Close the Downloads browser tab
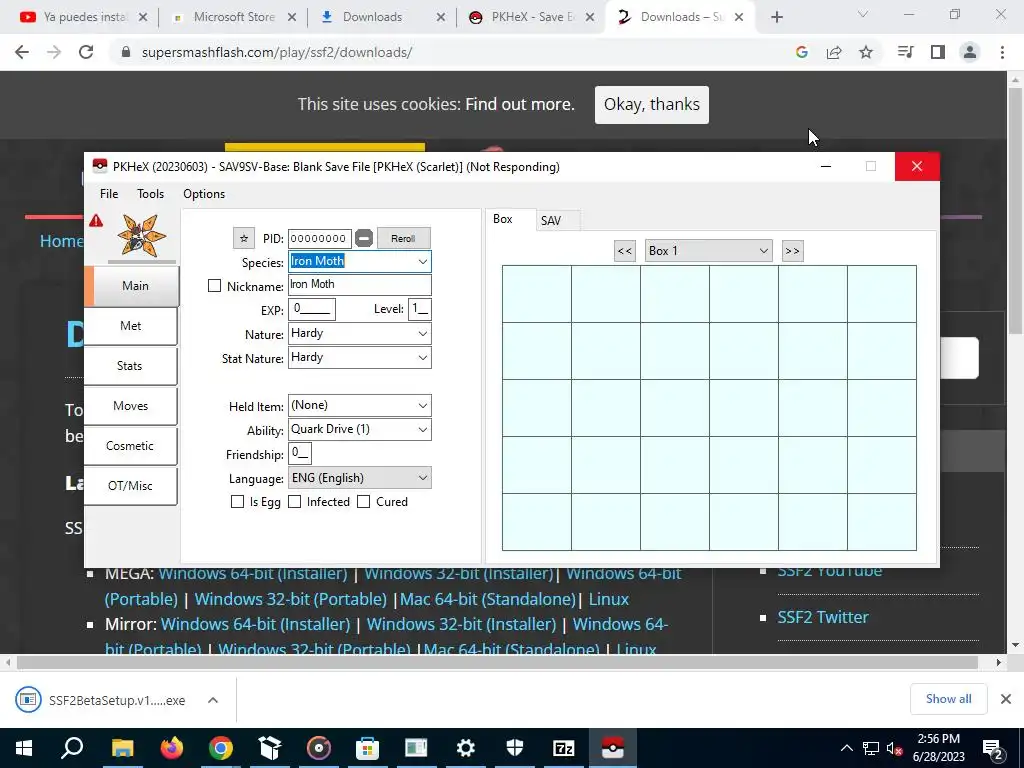 441,18
